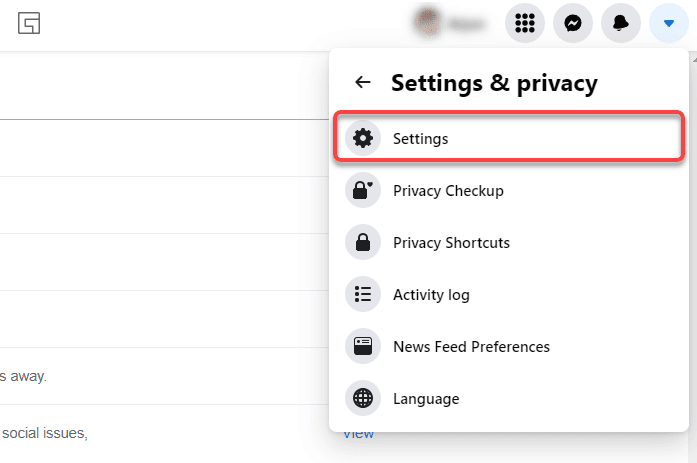
Task: Click the gear icon beside Settings
Action: 363,139
